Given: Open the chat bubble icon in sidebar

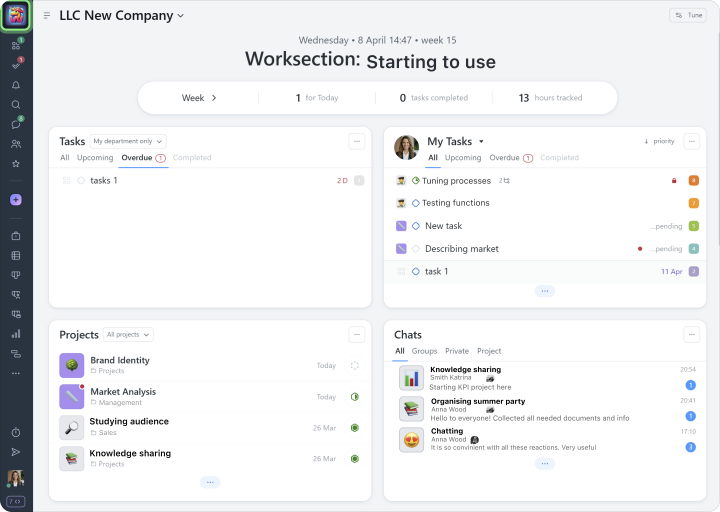Looking at the screenshot, I should point(16,125).
